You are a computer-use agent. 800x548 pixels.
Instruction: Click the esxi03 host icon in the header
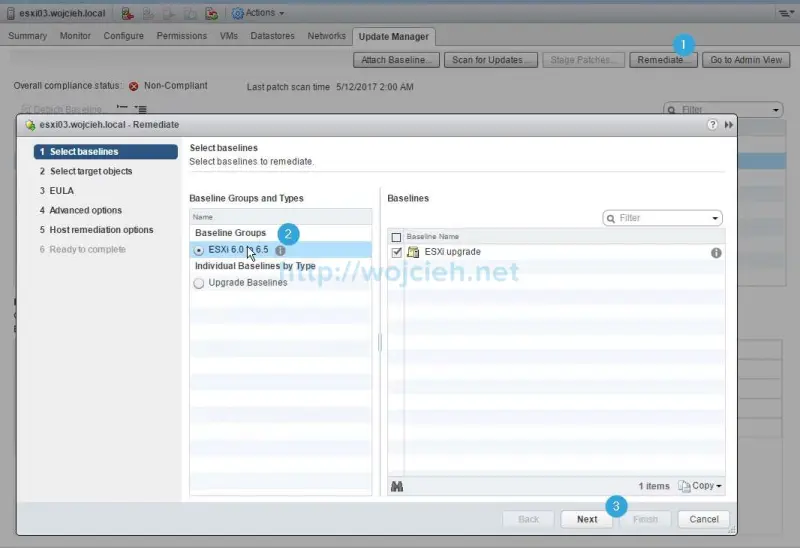coord(11,13)
